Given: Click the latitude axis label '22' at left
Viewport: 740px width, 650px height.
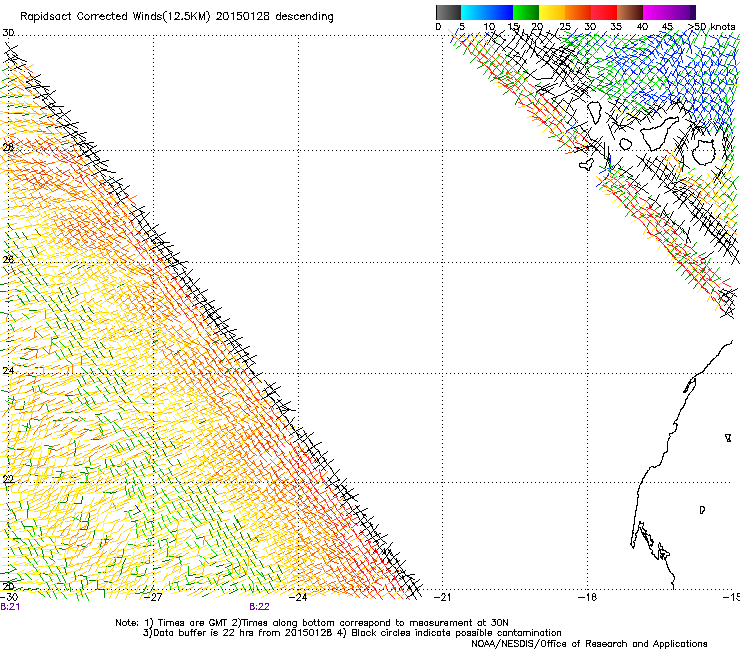Looking at the screenshot, I should [8, 480].
